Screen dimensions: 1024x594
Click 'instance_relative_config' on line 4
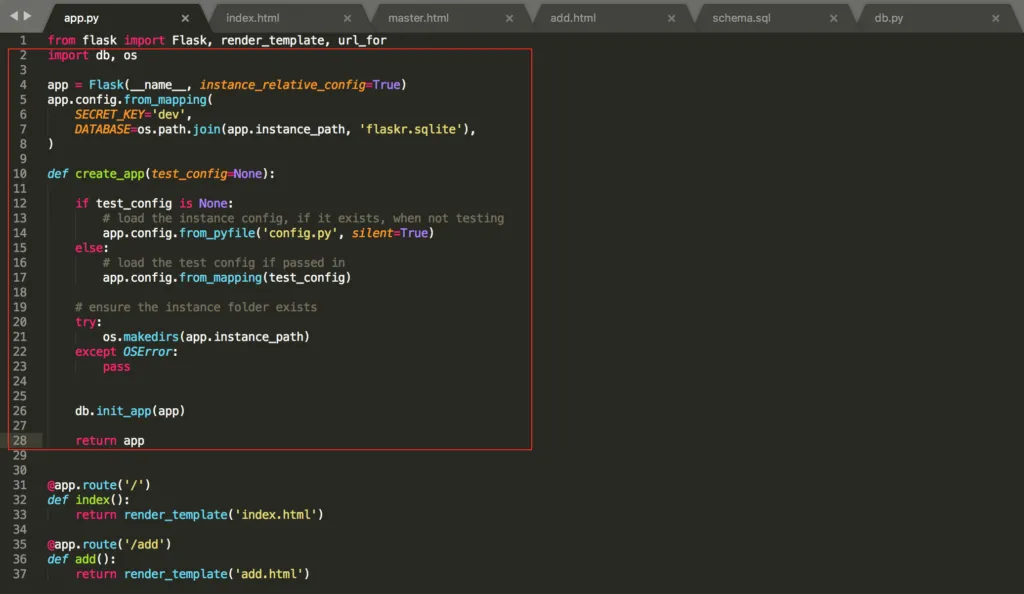[282, 85]
